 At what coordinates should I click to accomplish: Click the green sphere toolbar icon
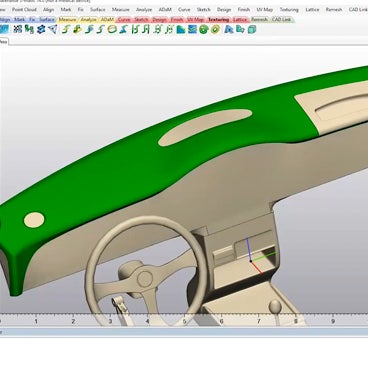[x=203, y=29]
